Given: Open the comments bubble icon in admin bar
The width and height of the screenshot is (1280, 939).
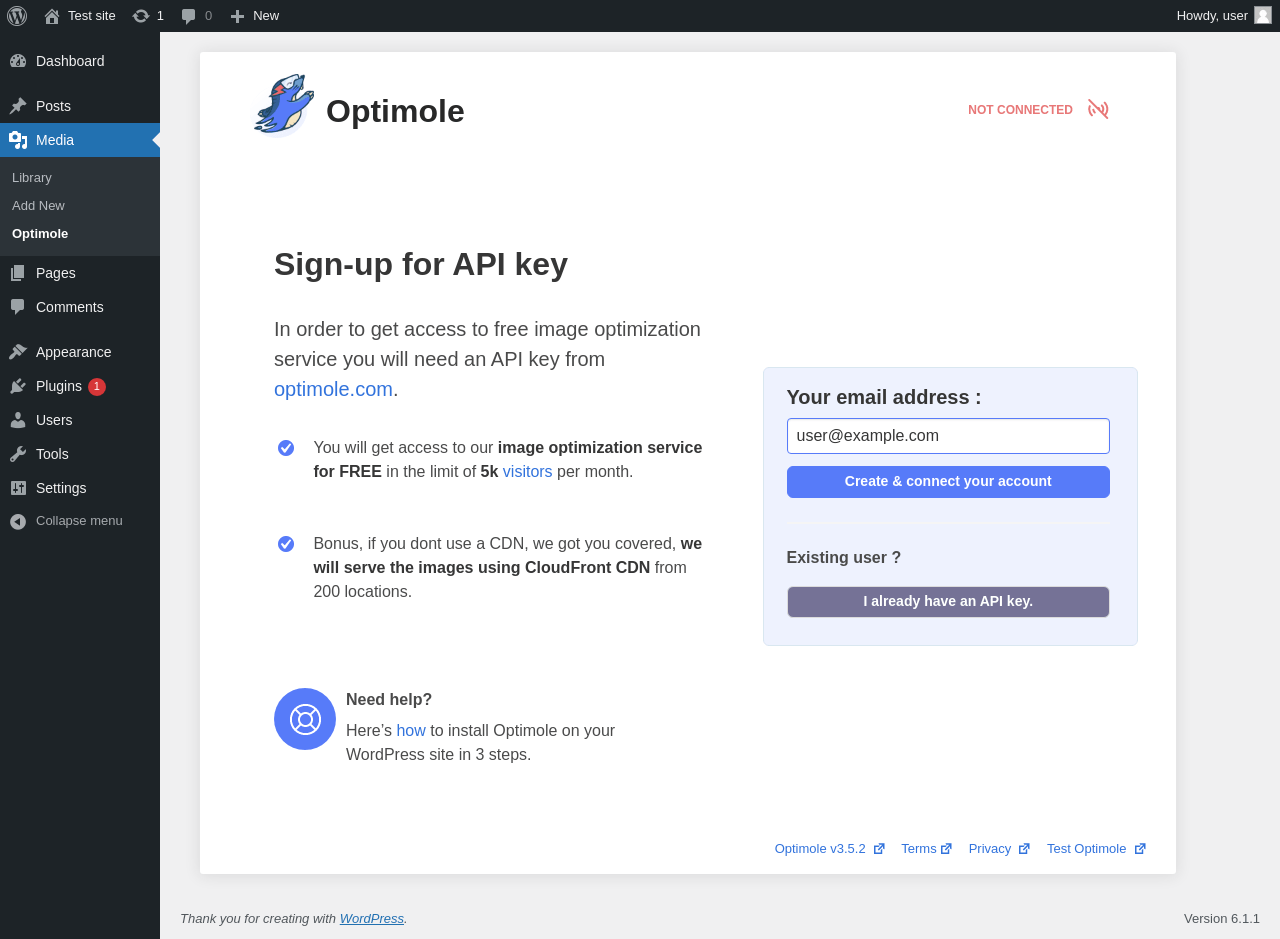Looking at the screenshot, I should click(188, 16).
